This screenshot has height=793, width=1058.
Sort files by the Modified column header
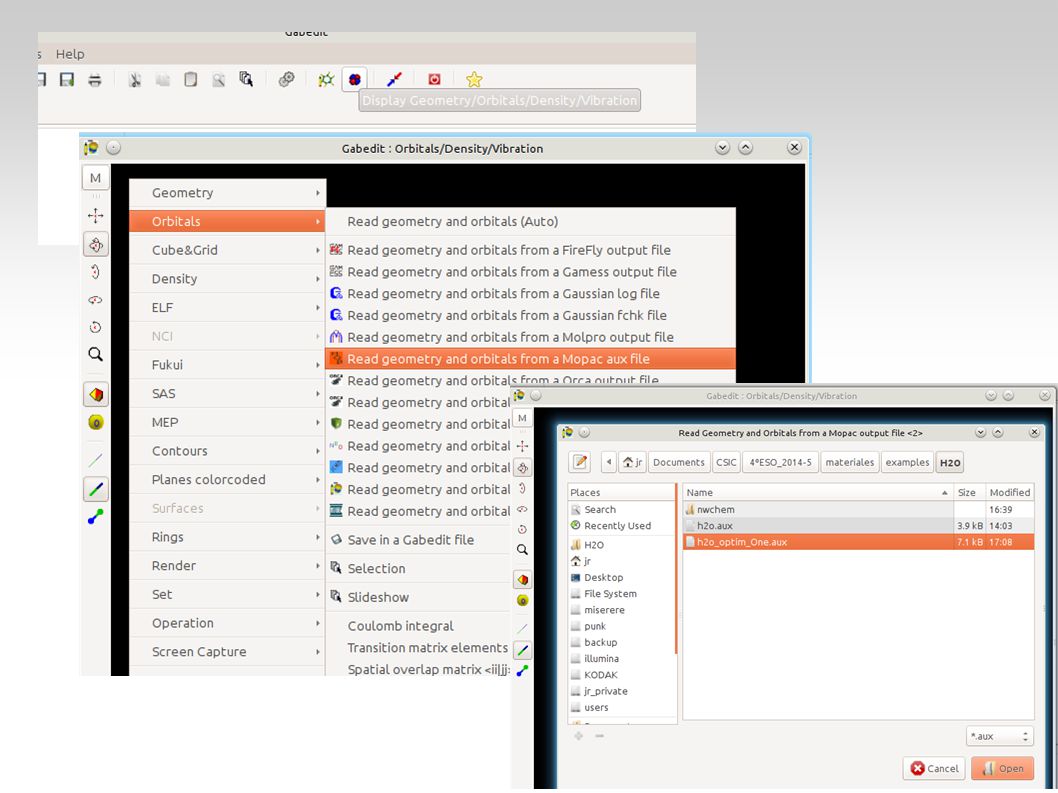(1009, 493)
